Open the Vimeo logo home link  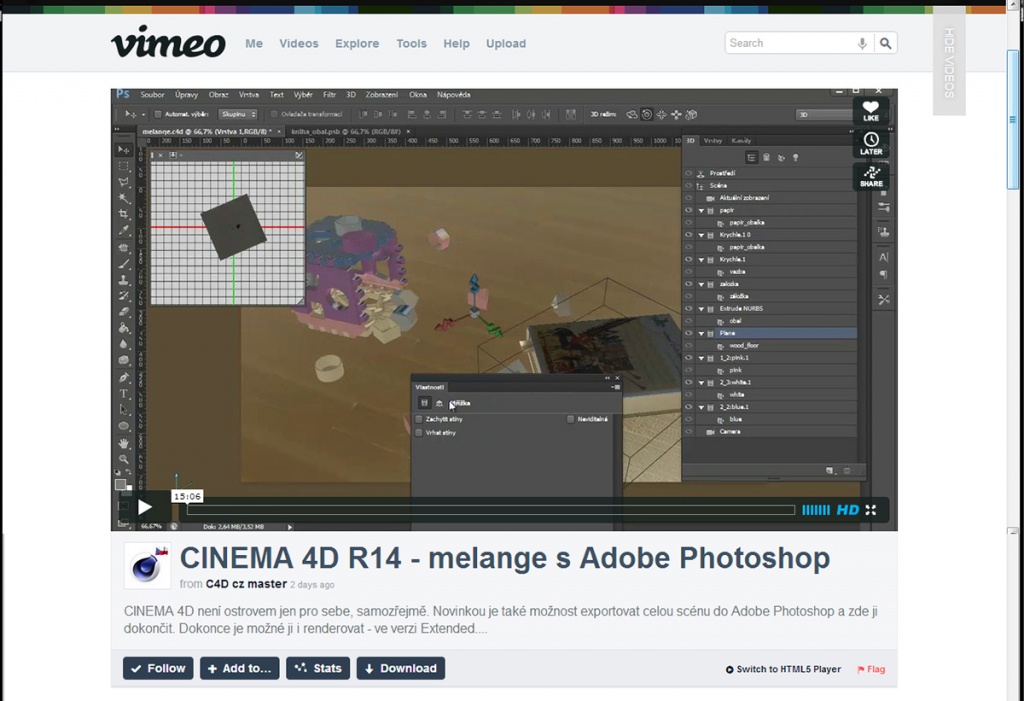[168, 42]
